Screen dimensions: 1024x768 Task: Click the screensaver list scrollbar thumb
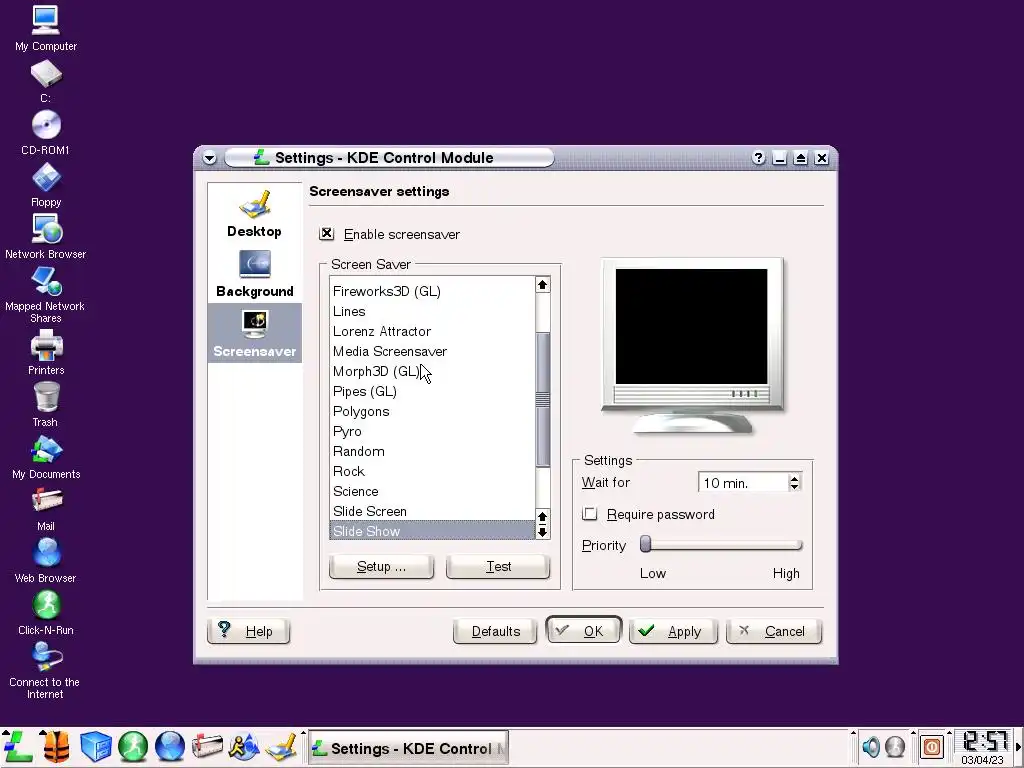point(542,400)
